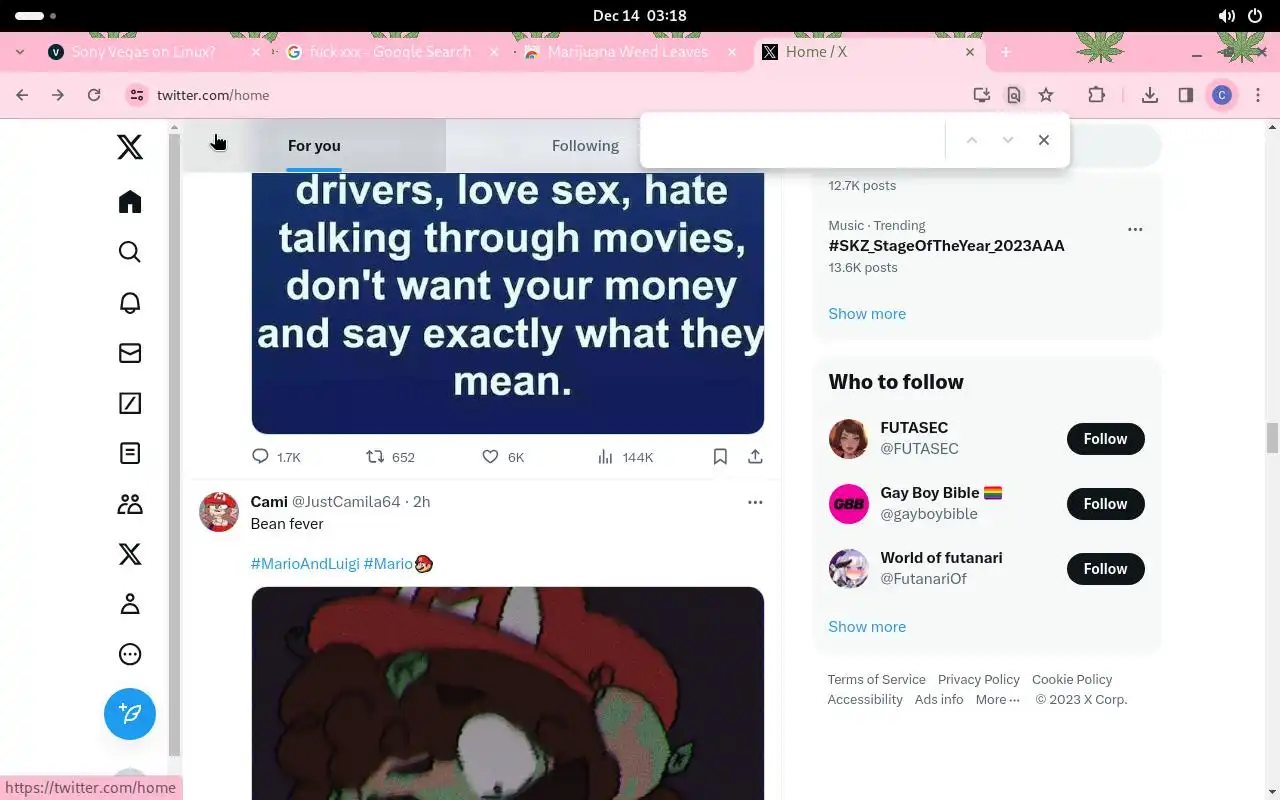This screenshot has width=1280, height=800.
Task: Open options for #SKZ_StageOfTheYear_2023AAA trend
Action: (x=1135, y=229)
